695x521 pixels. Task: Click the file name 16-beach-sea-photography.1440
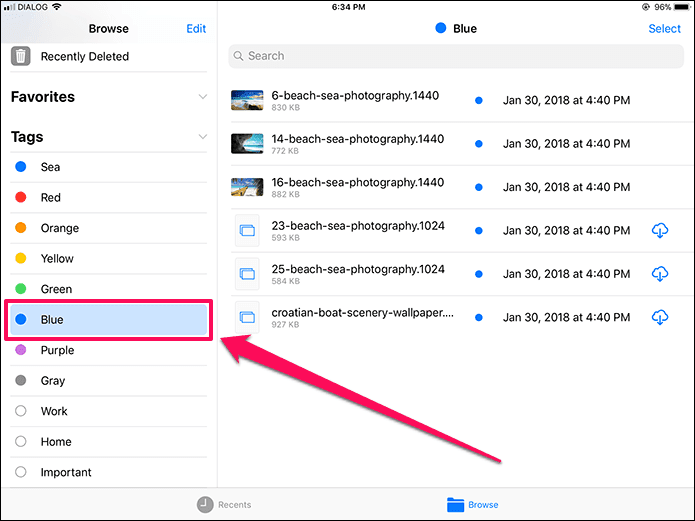click(358, 183)
